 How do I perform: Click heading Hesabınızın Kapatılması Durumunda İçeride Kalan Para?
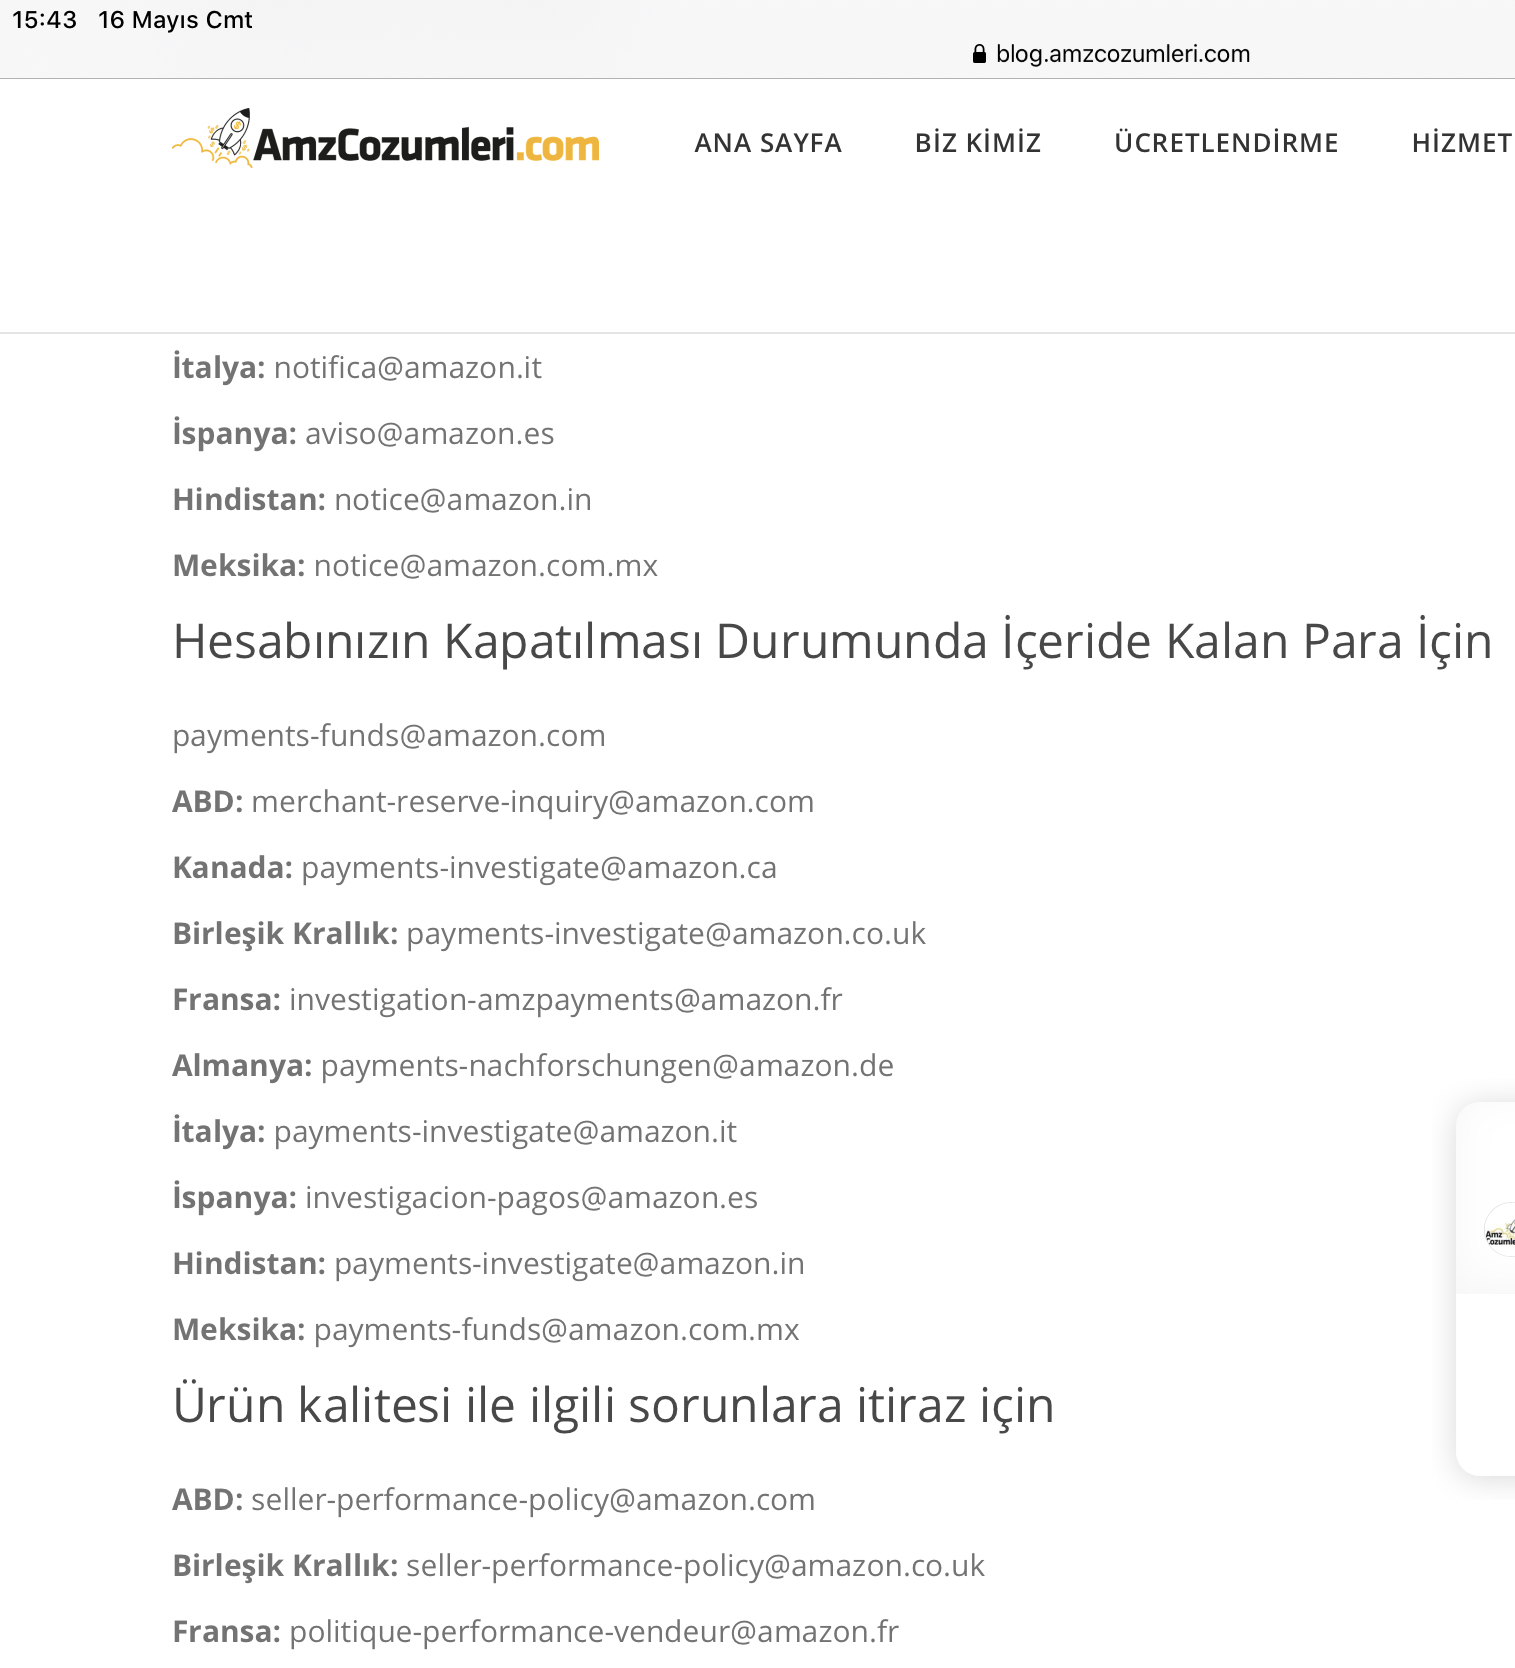pyautogui.click(x=832, y=641)
